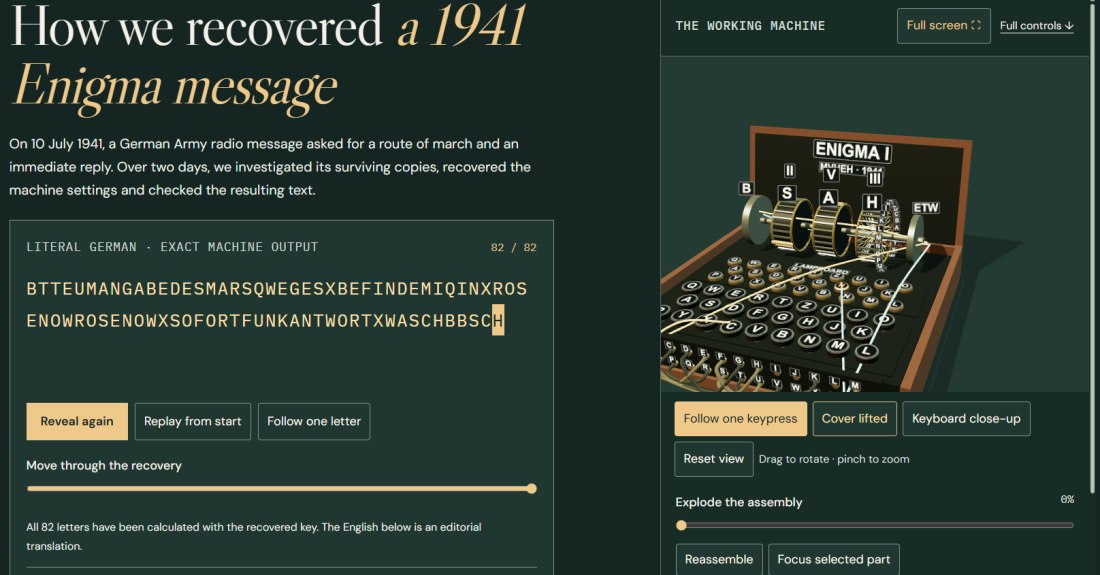This screenshot has height=575, width=1100.
Task: Click the Q key on the 3D keyboard
Action: (692, 286)
